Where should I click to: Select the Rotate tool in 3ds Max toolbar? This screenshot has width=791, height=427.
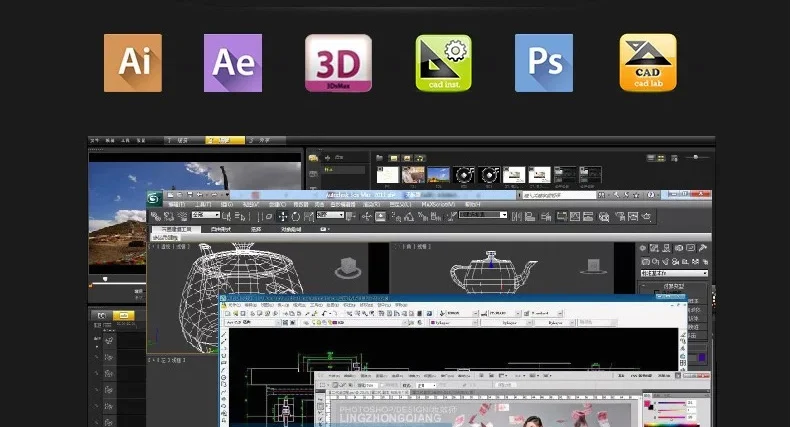click(x=296, y=217)
